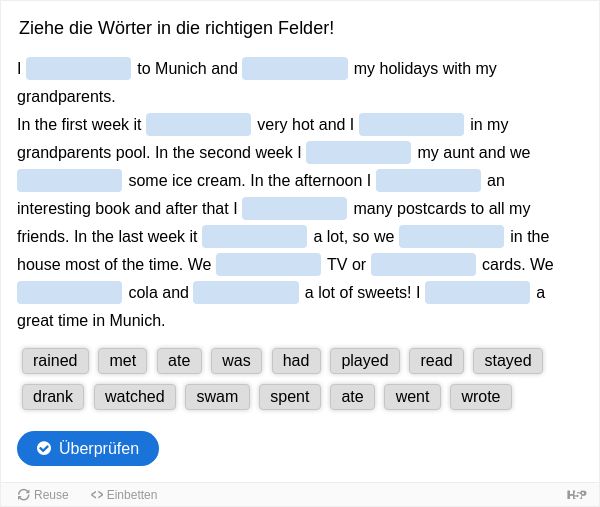Click the 'swam' word tile
This screenshot has width=600, height=507.
[217, 397]
